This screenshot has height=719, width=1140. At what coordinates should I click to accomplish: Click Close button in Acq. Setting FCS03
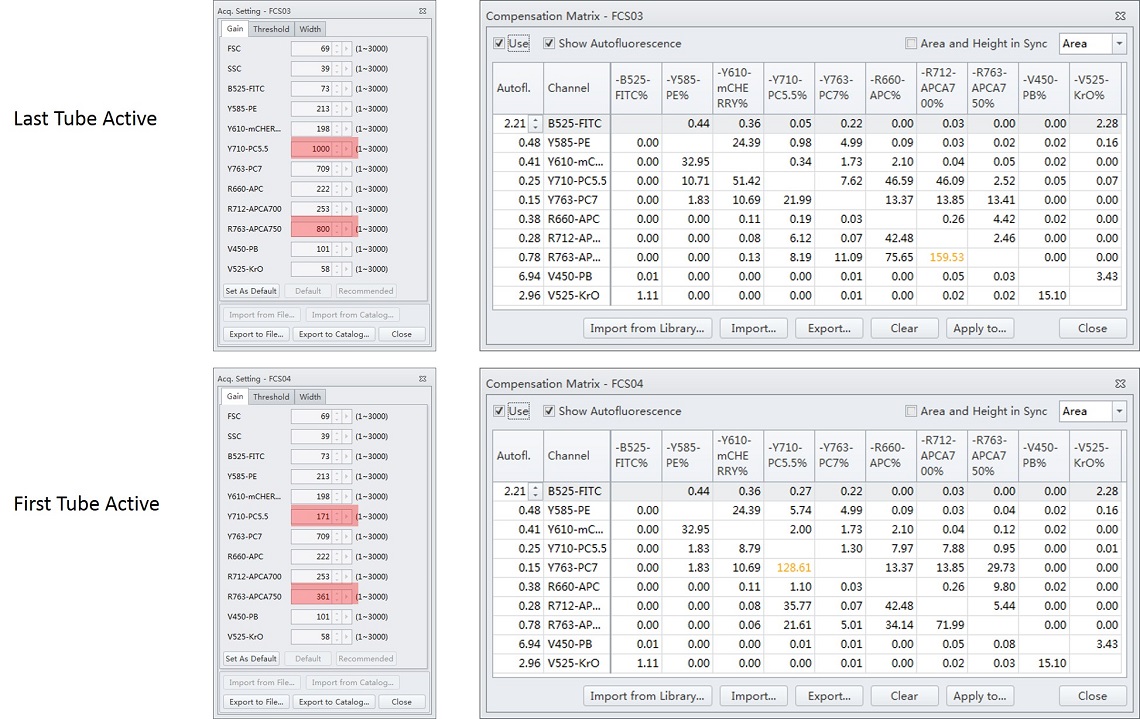pos(401,334)
